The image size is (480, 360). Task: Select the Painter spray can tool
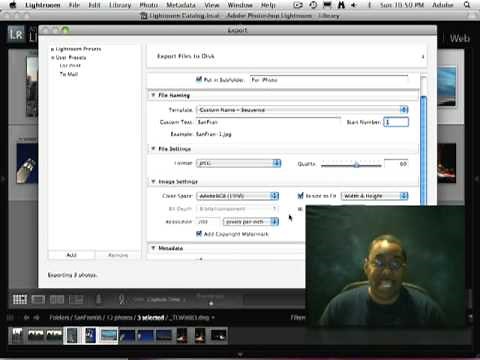(x=99, y=299)
